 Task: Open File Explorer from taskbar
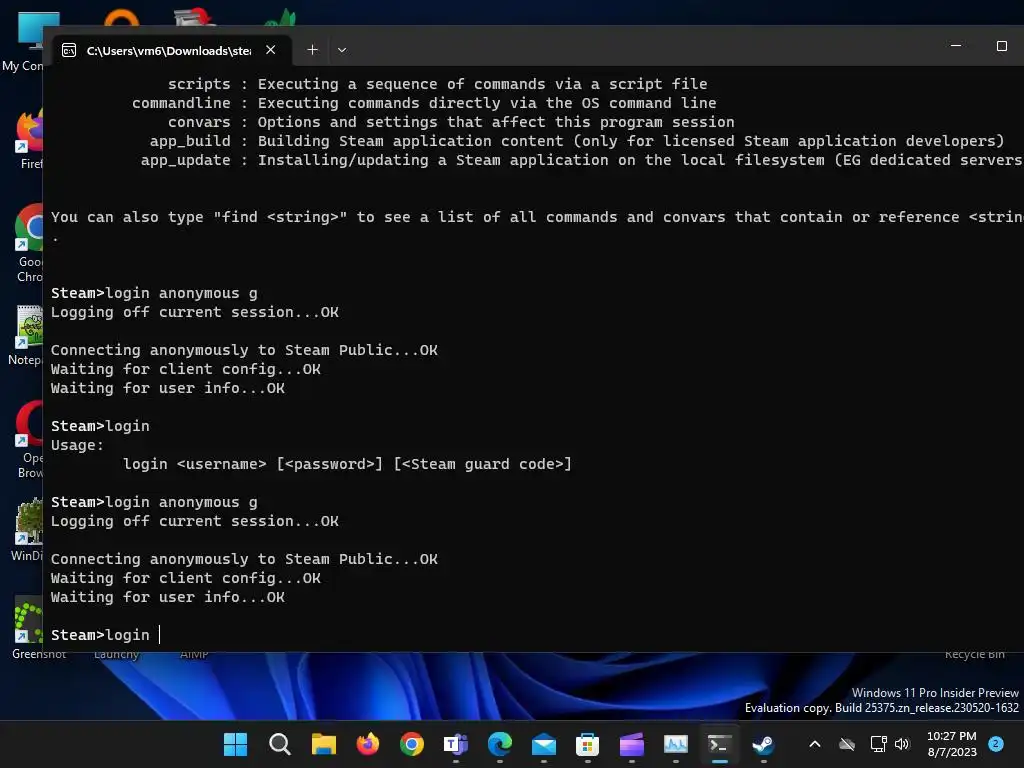(x=323, y=744)
